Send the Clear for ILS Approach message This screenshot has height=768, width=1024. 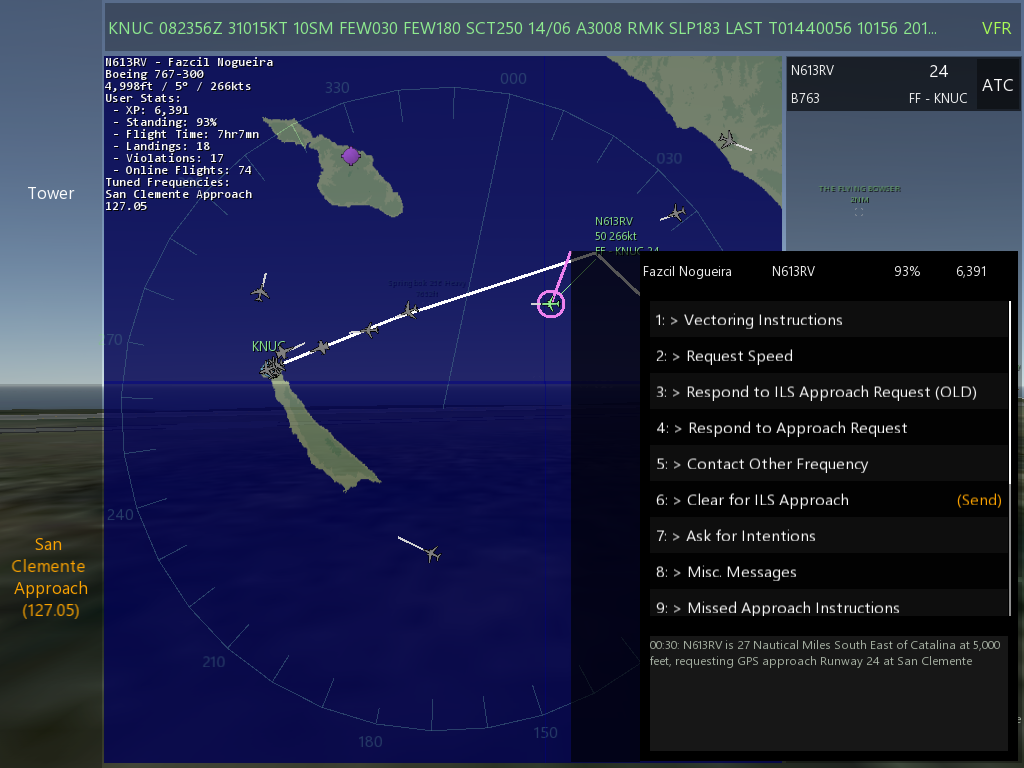979,500
